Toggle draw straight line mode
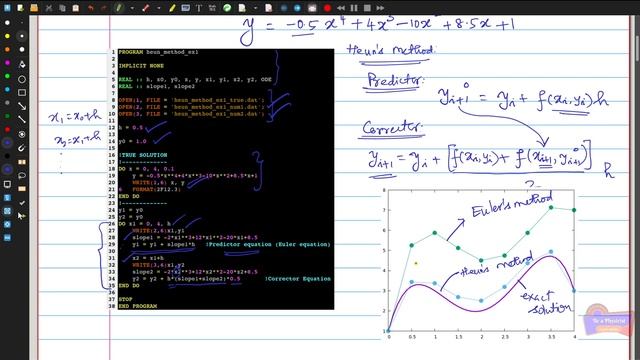This screenshot has height=360, width=640. [22, 120]
